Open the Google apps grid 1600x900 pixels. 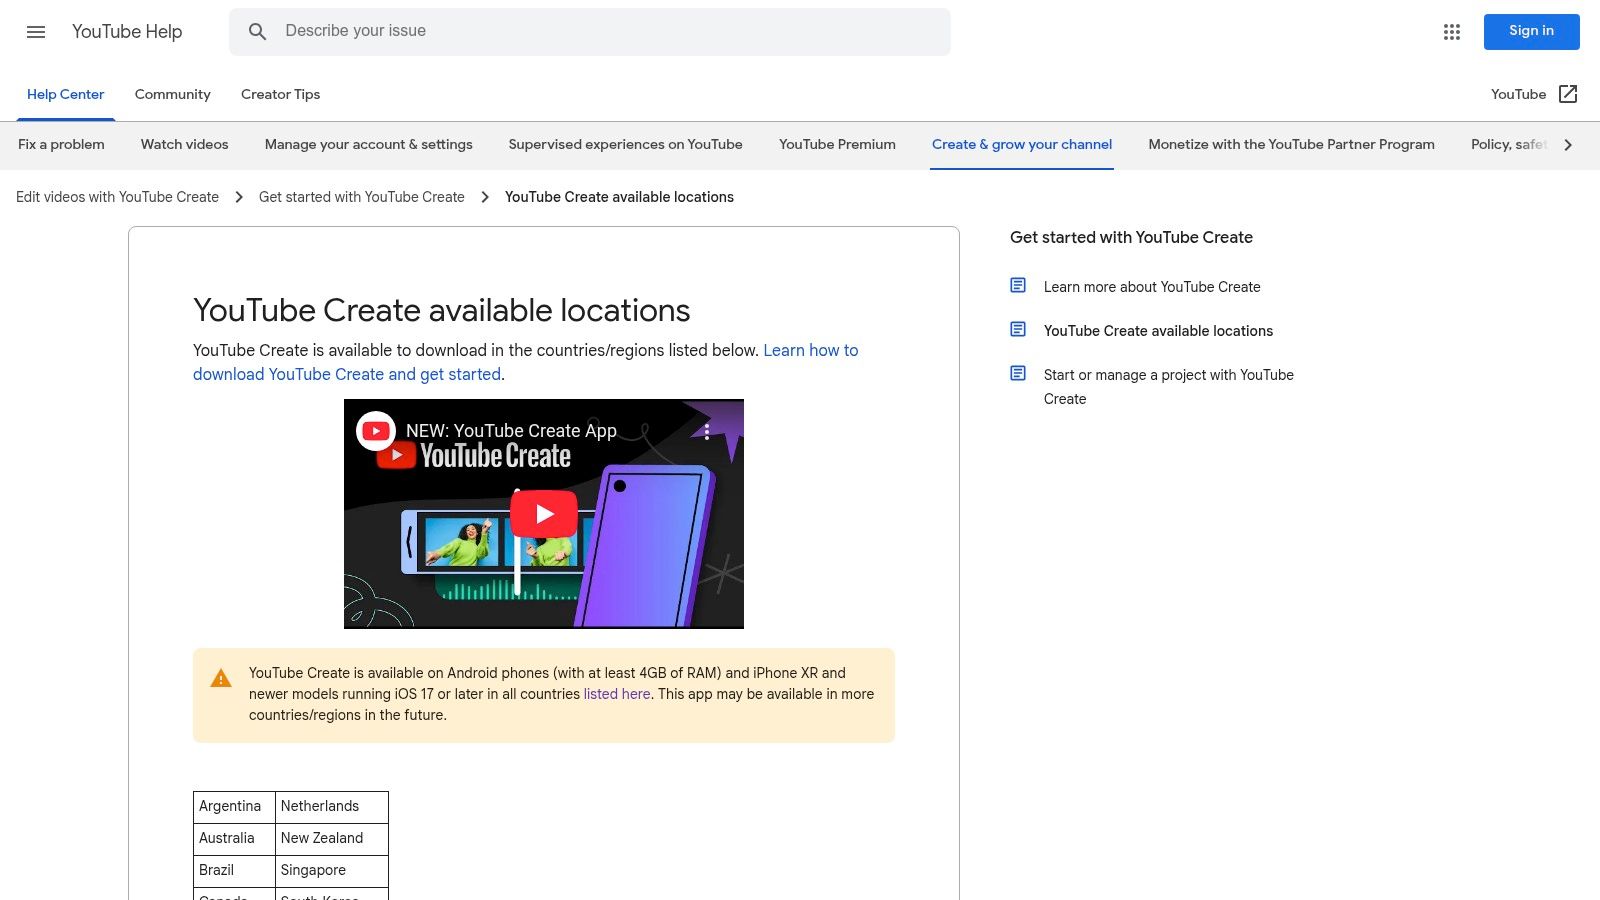click(x=1452, y=32)
